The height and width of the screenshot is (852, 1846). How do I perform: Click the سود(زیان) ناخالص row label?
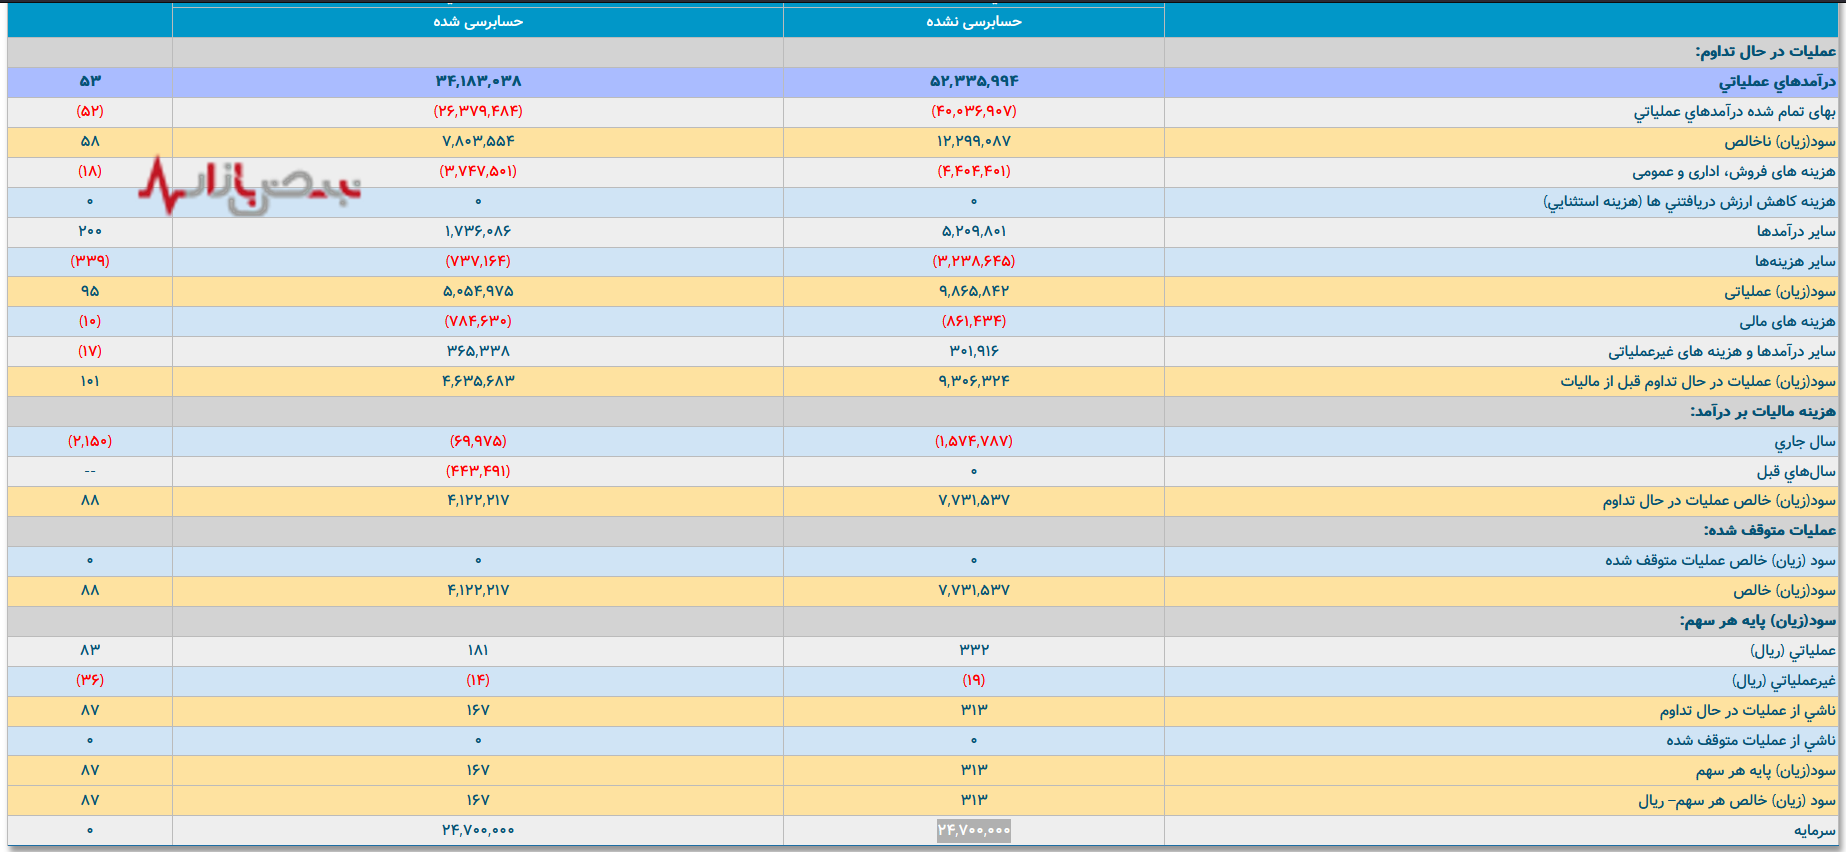pos(1779,141)
